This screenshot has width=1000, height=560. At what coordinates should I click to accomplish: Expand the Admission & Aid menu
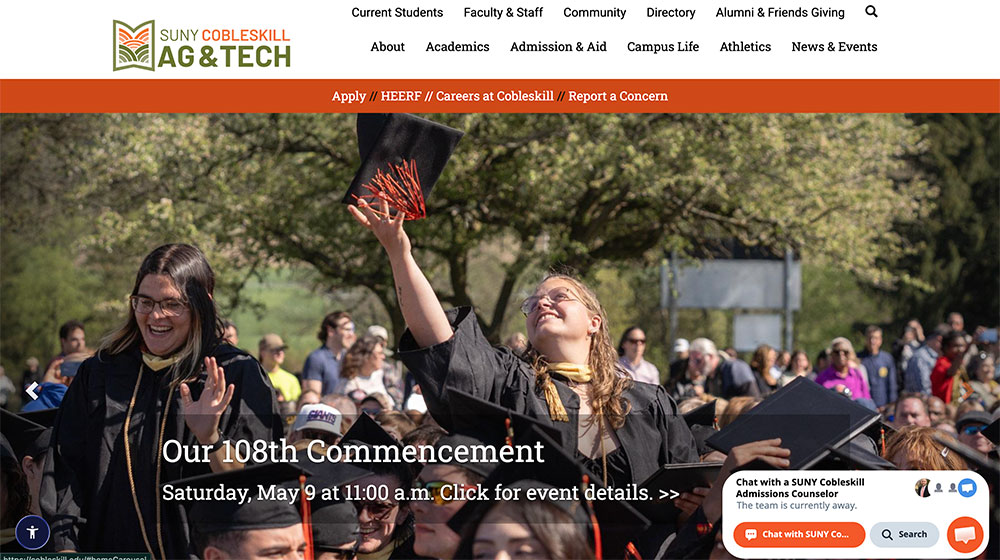coord(558,47)
